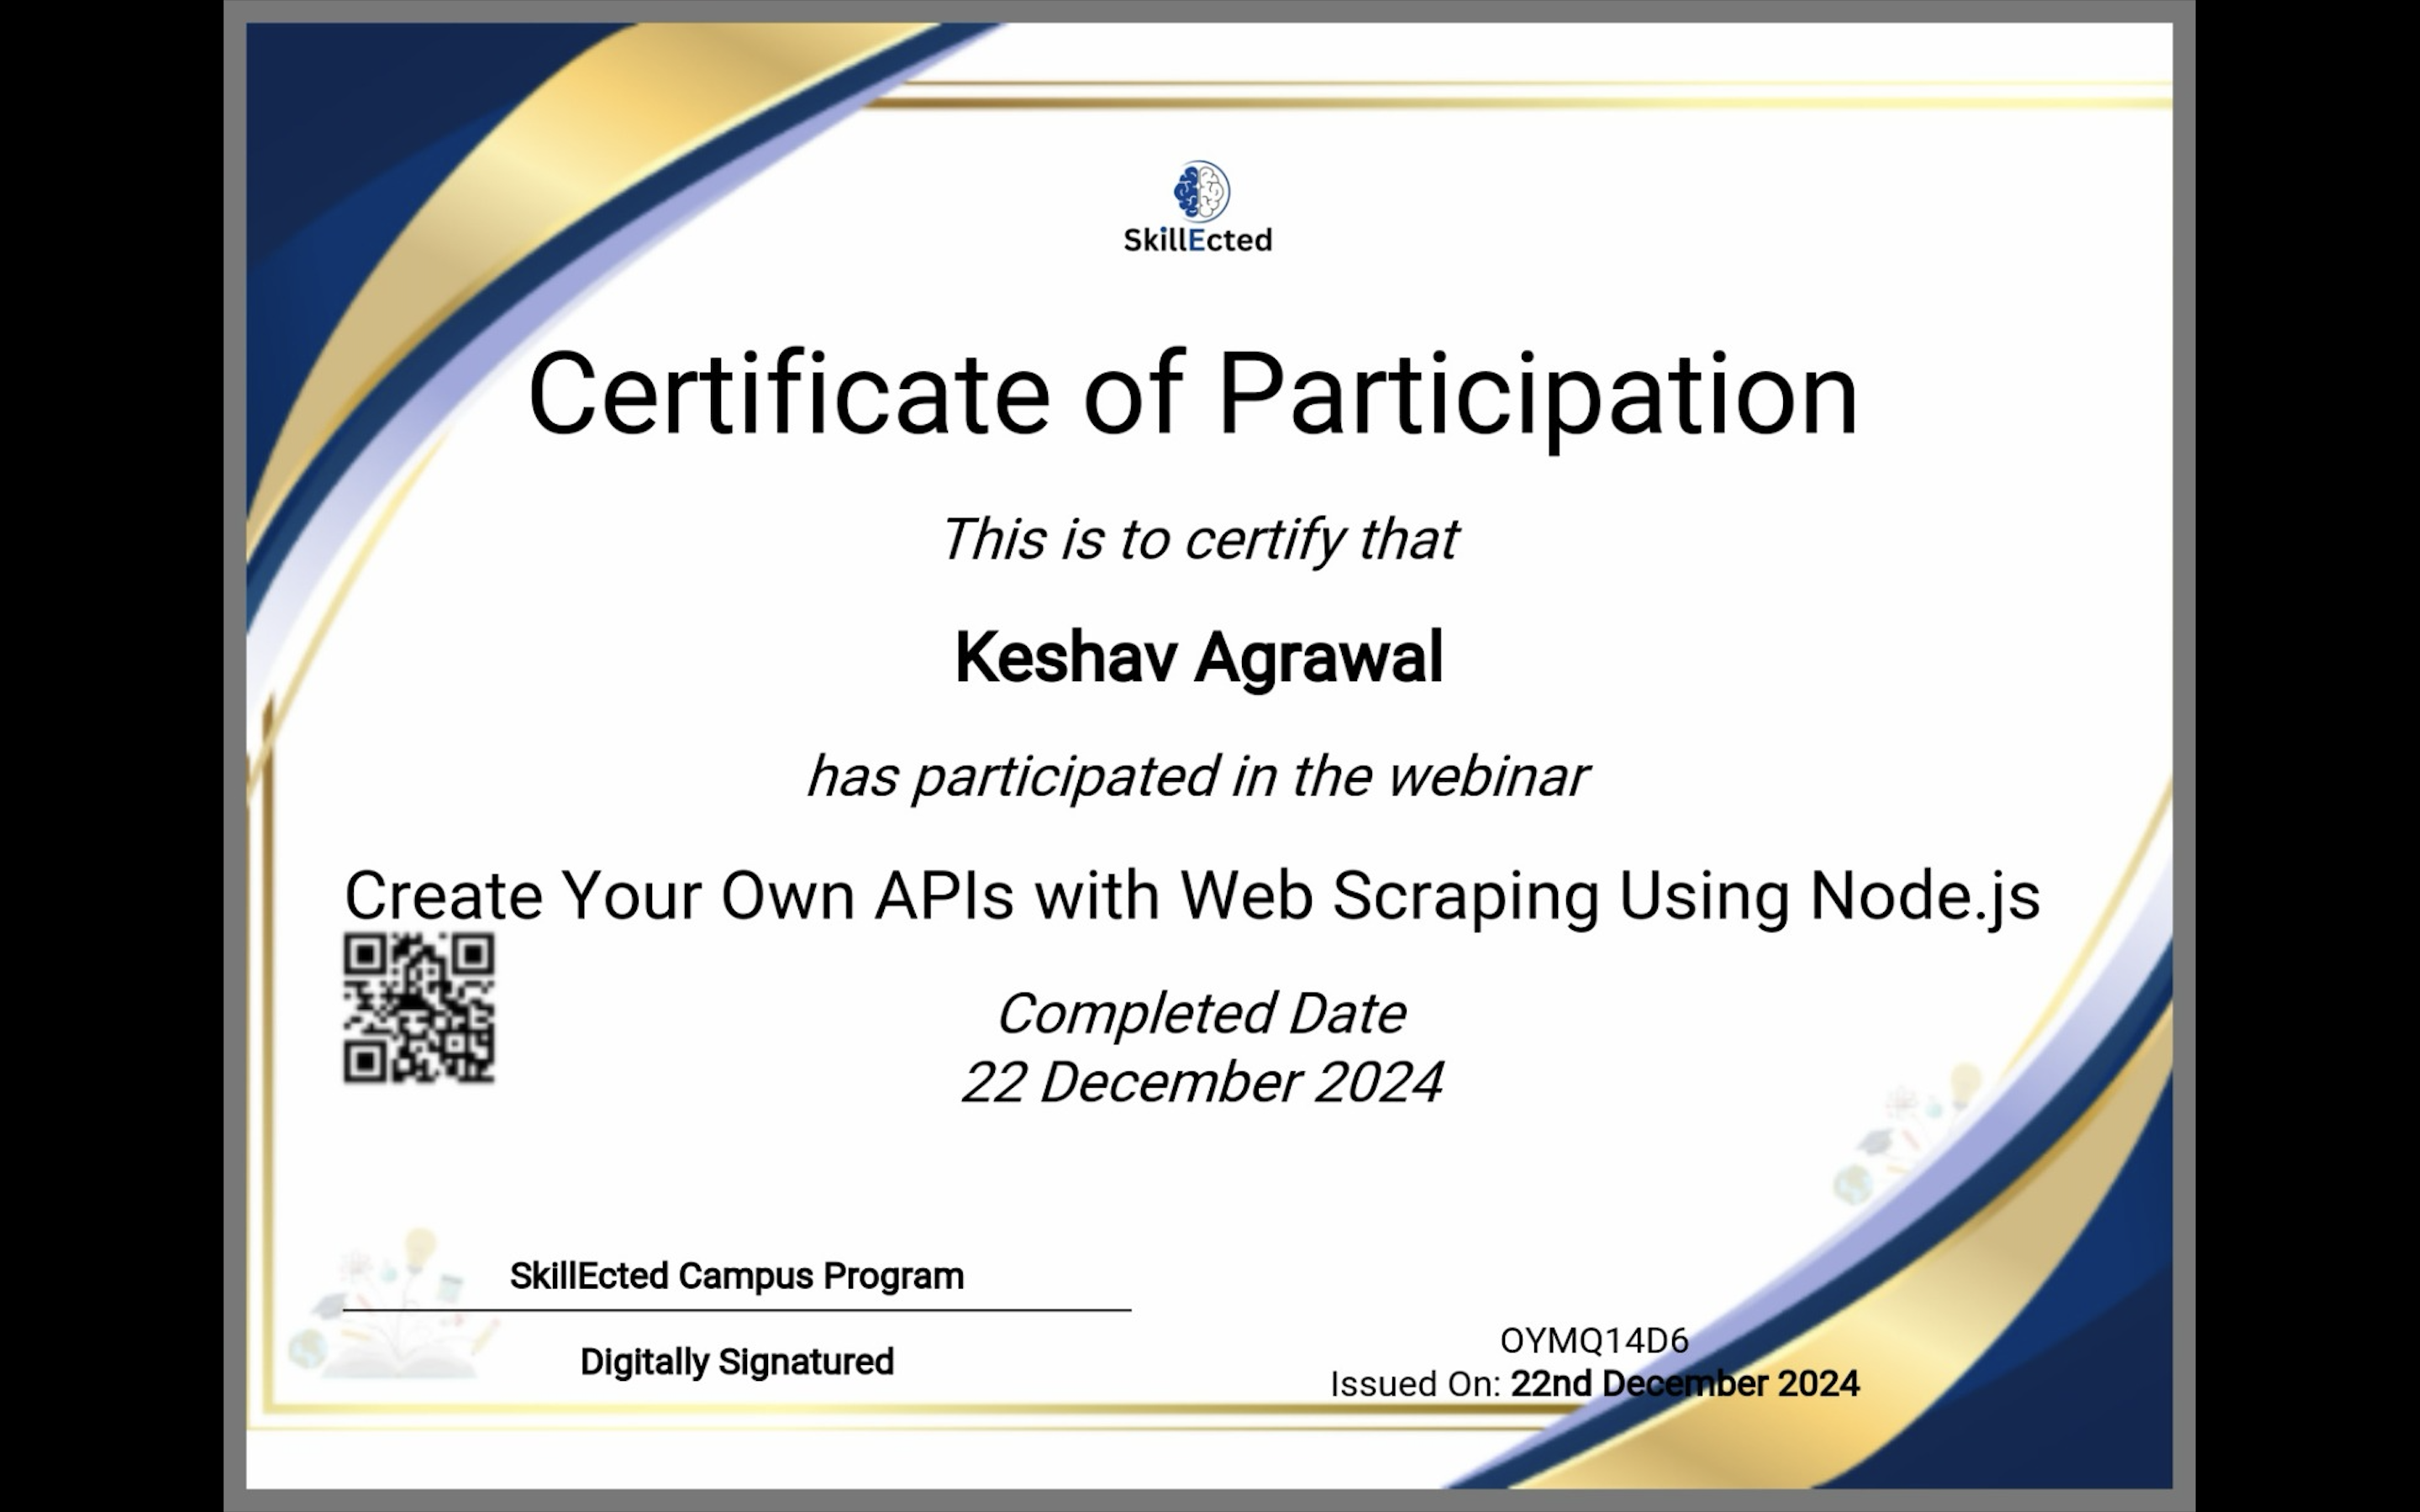Image resolution: width=2420 pixels, height=1512 pixels.
Task: Click the faded lightbulb illustration above the book
Action: (x=420, y=1252)
